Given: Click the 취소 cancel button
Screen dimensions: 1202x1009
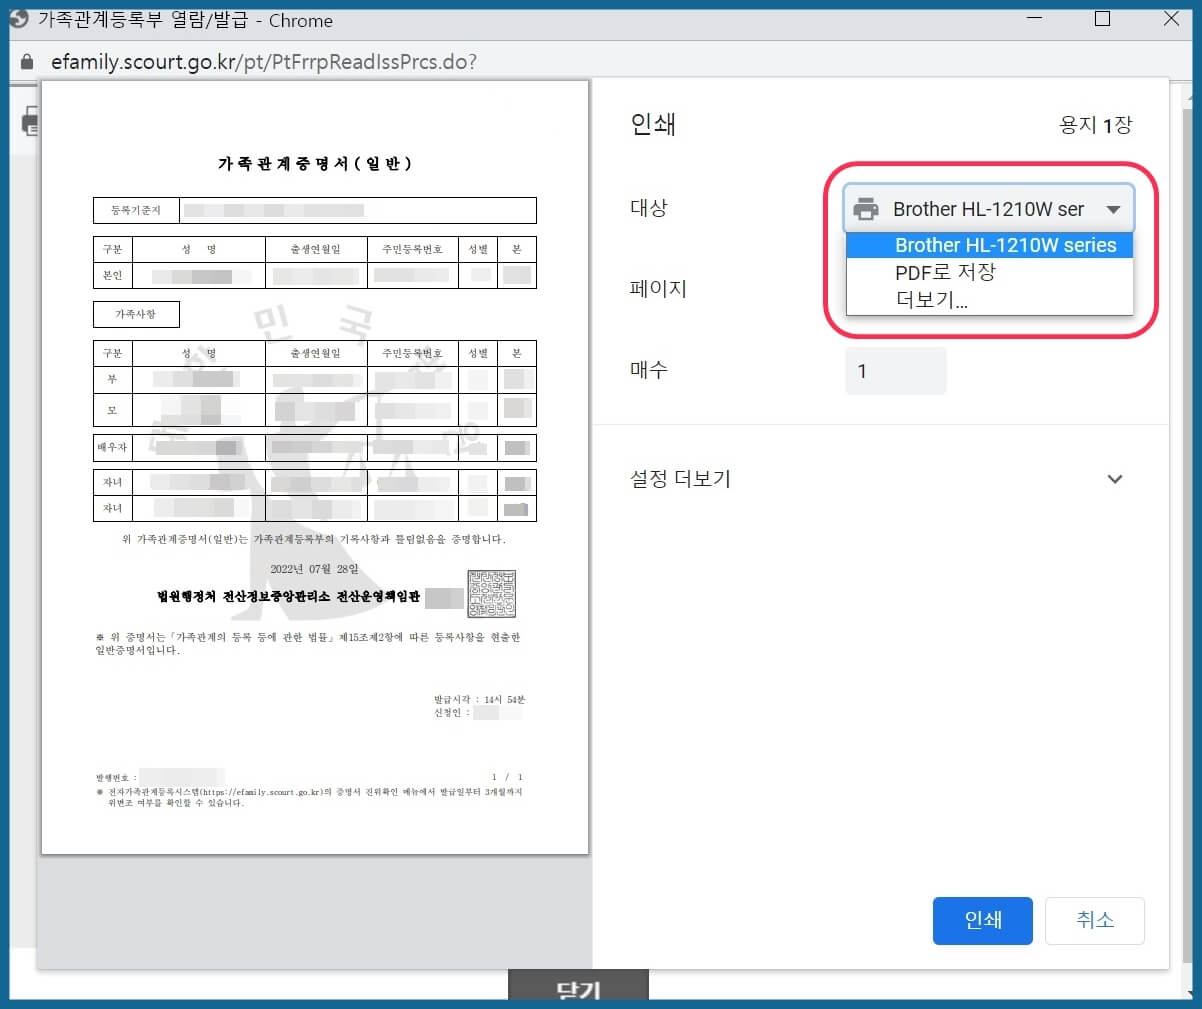Looking at the screenshot, I should coord(1095,921).
